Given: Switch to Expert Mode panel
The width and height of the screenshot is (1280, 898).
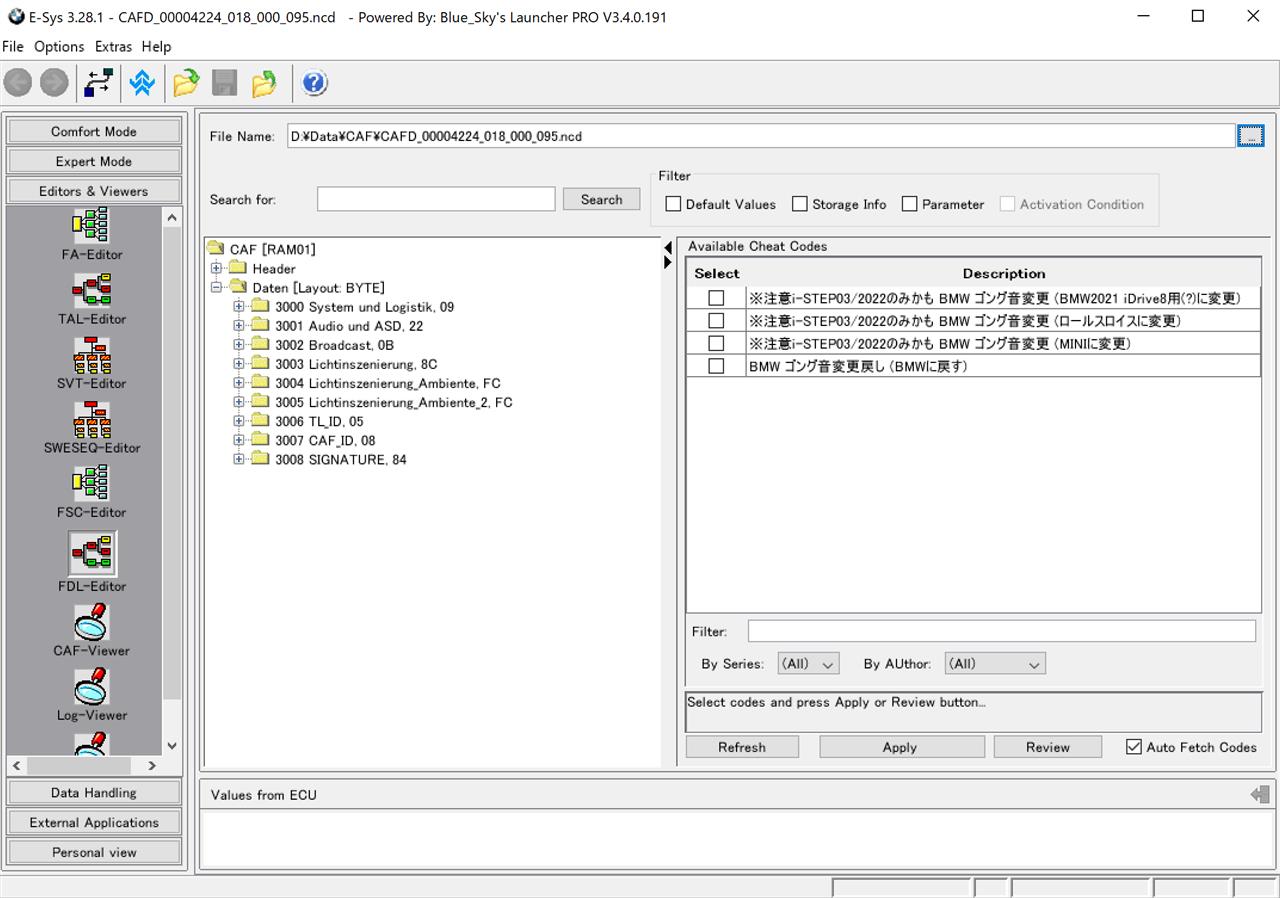Looking at the screenshot, I should tap(94, 161).
